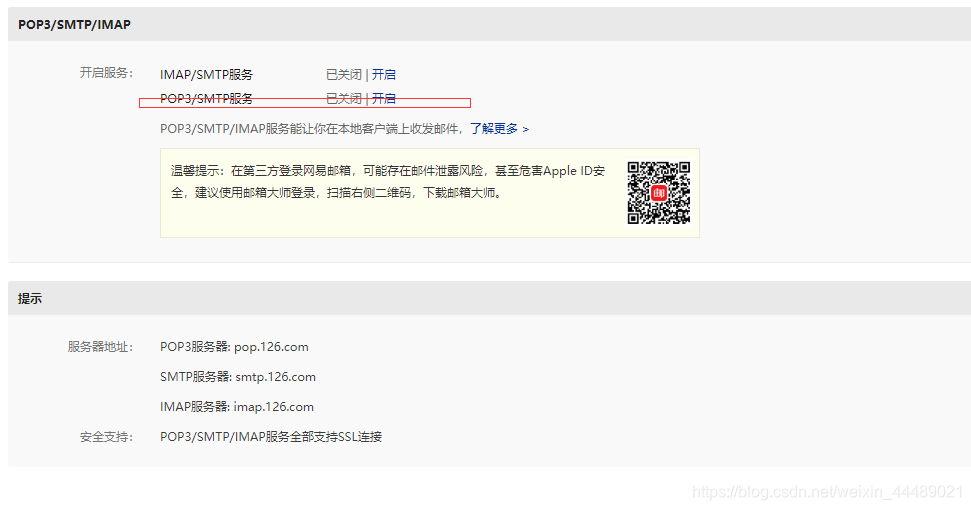Select the smtp.126.com server address
Viewport: 971px width, 510px height.
276,377
